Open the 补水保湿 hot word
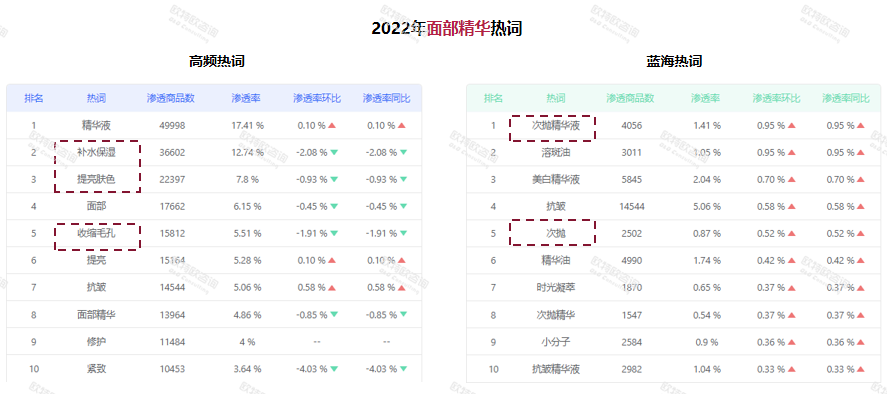 [96, 152]
